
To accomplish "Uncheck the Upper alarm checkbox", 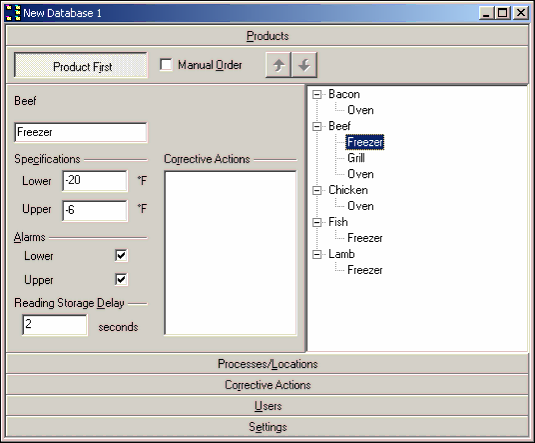I will [121, 280].
